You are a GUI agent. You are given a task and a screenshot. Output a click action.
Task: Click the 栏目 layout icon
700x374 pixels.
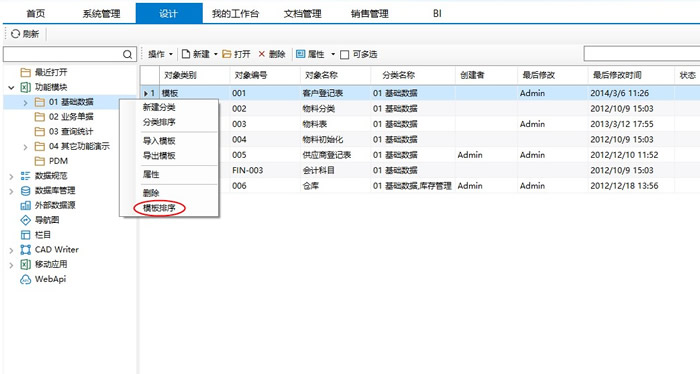25,235
